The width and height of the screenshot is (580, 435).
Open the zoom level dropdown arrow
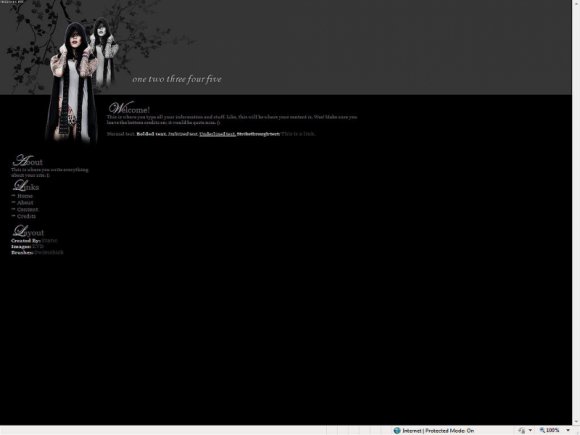pos(568,431)
